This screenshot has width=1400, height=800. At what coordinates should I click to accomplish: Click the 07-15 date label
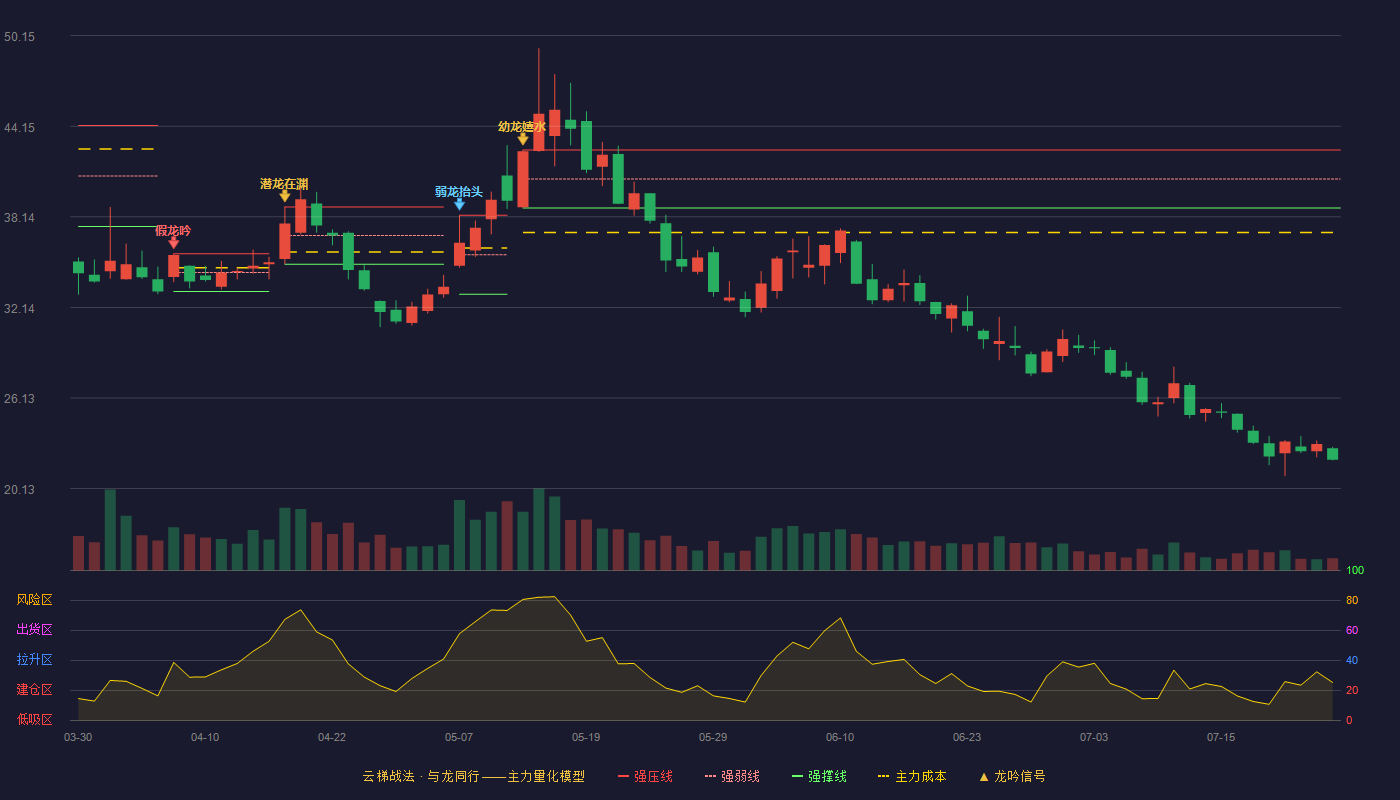coord(1221,737)
